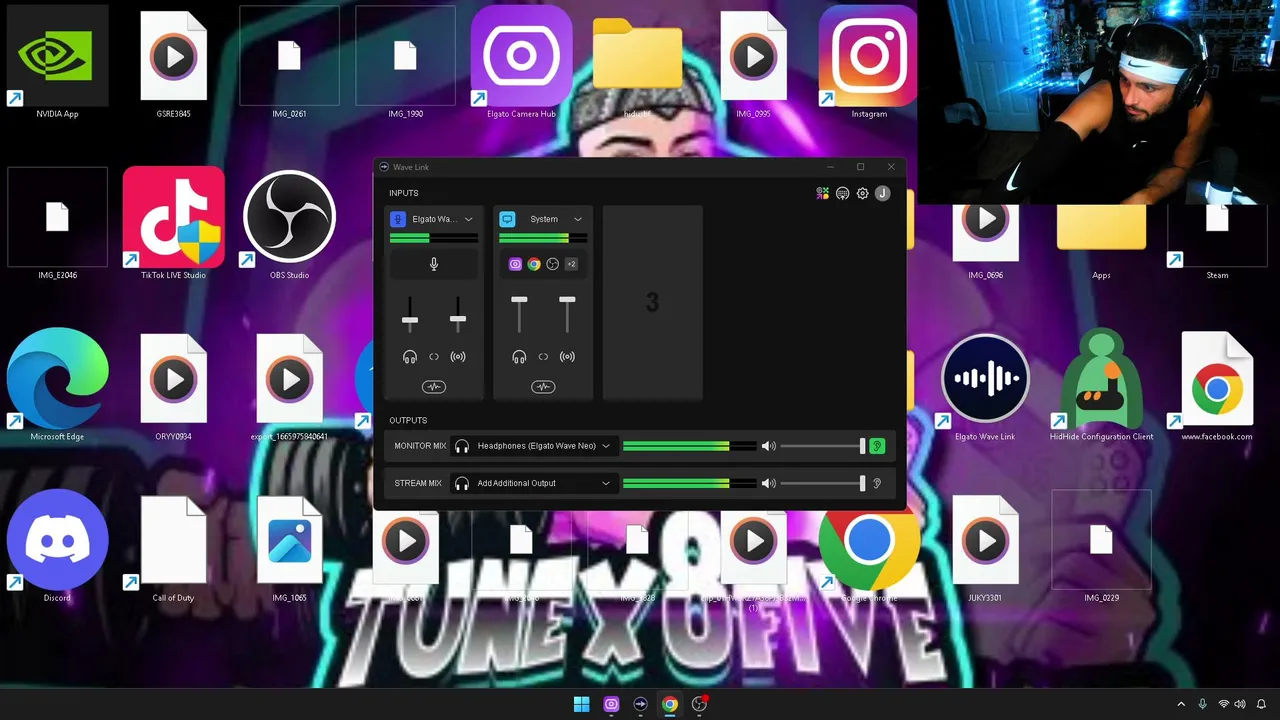Select Elgato Camera Hub desktop icon
1280x720 pixels.
tap(521, 63)
